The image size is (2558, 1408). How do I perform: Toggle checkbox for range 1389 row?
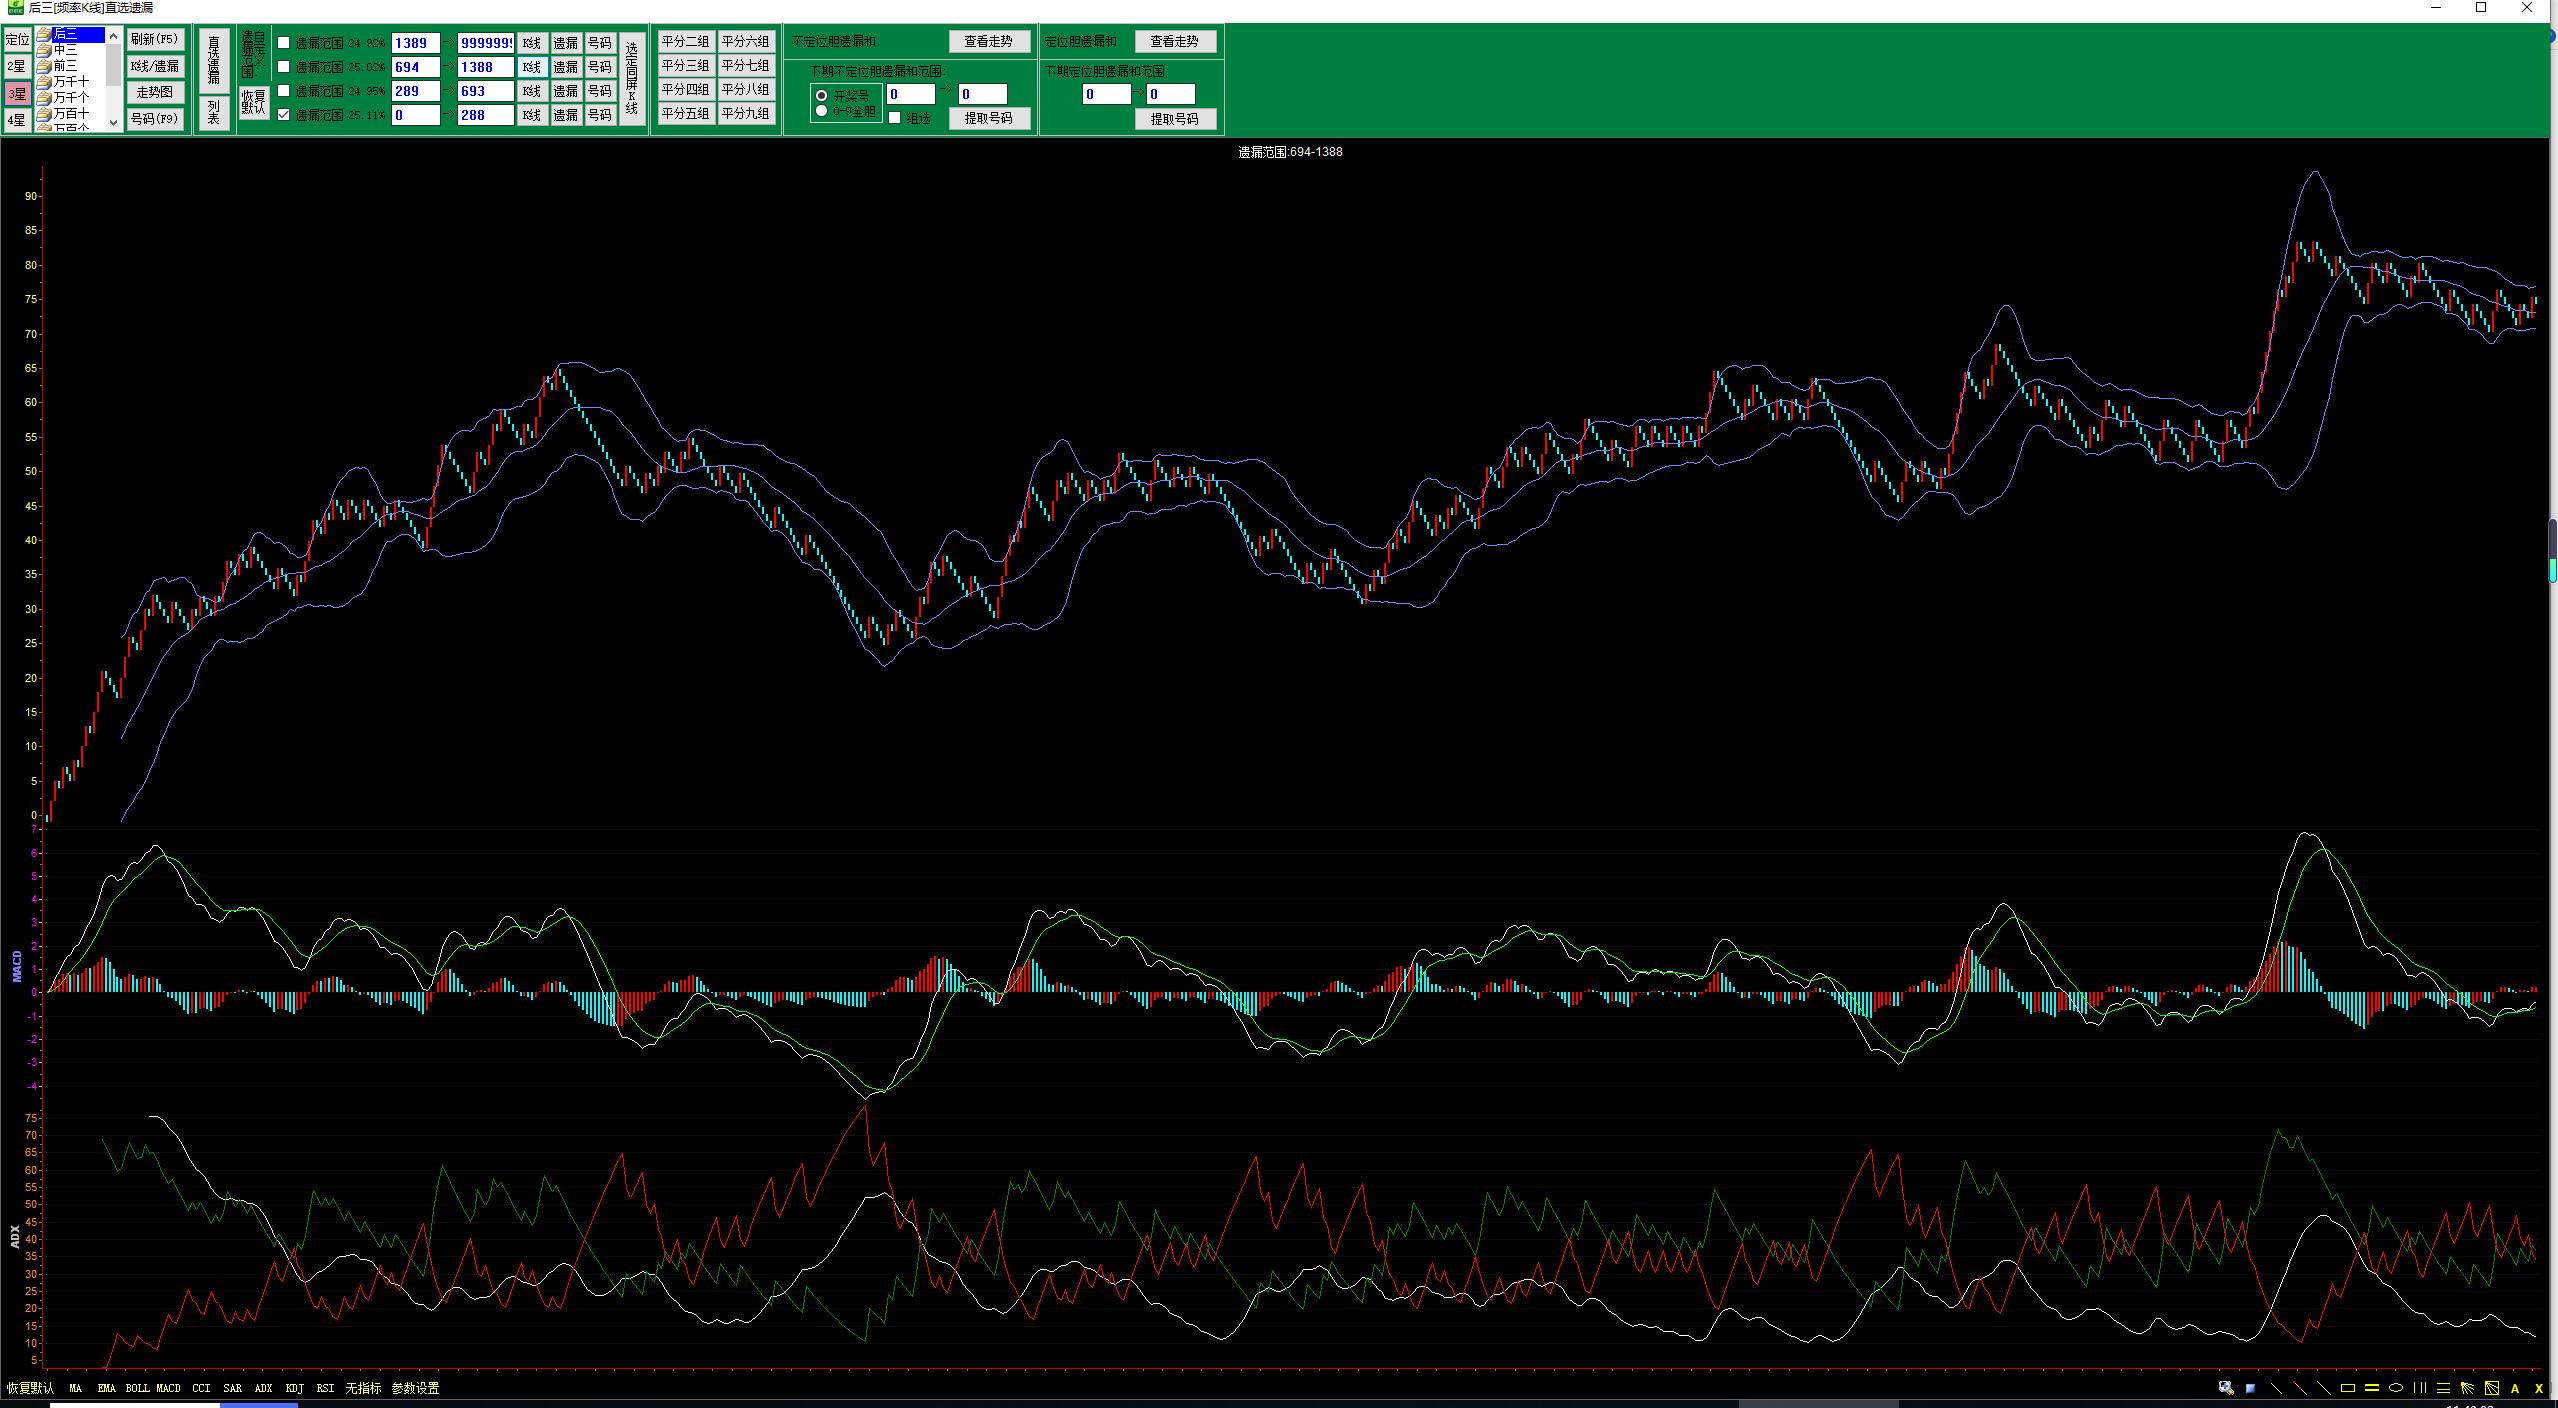tap(284, 43)
